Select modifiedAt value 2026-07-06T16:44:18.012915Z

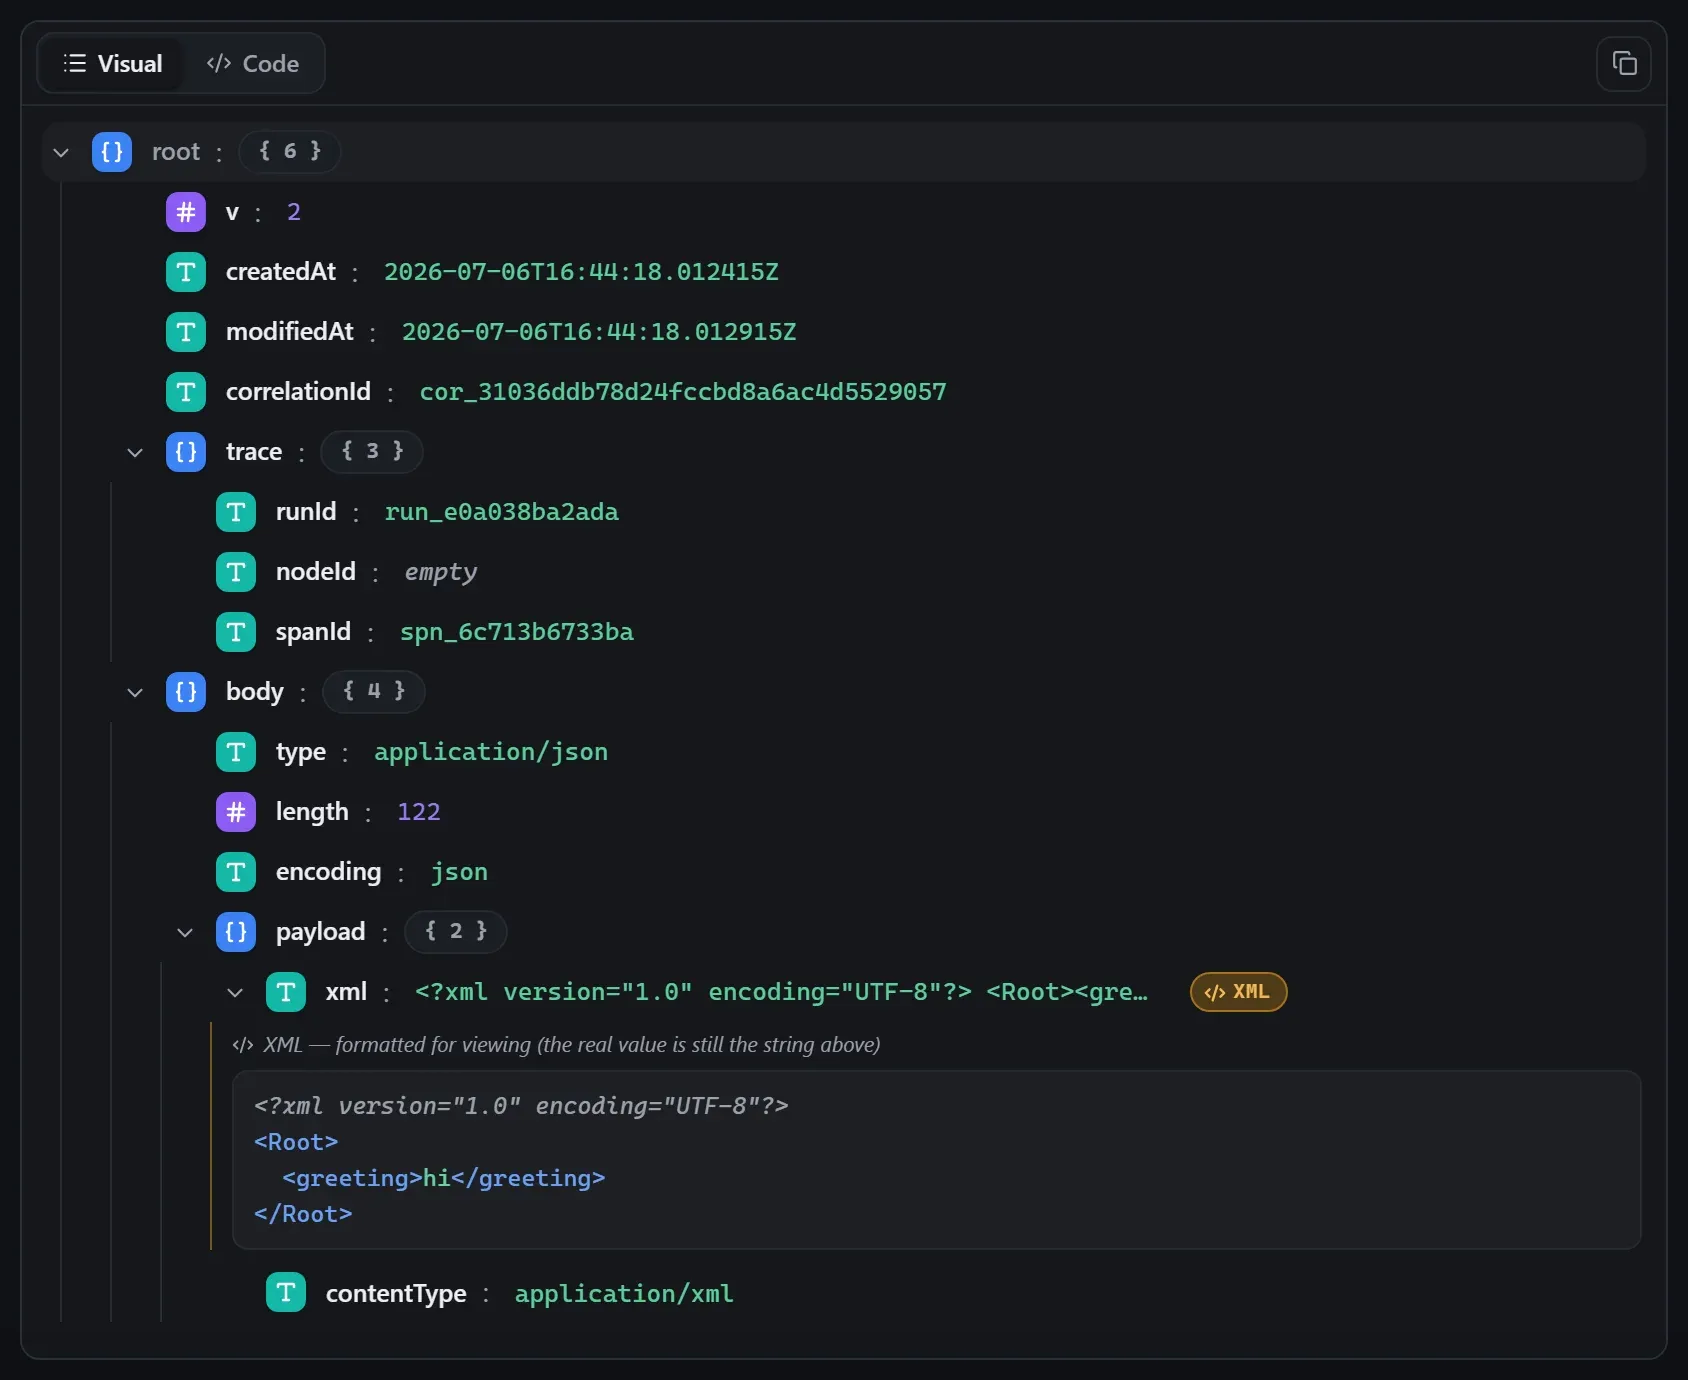coord(599,332)
